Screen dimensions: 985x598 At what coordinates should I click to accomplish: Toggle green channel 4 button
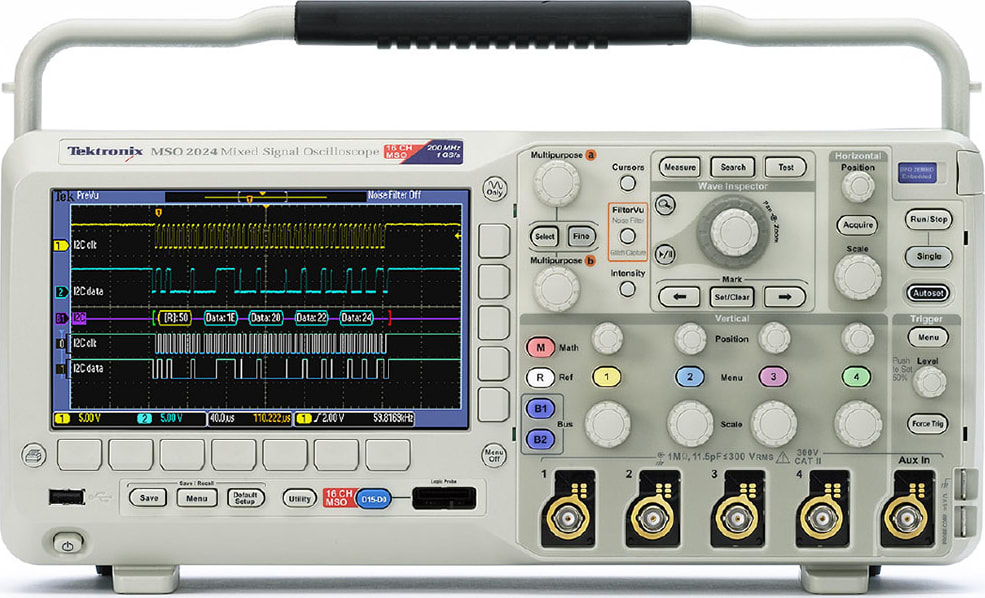(x=856, y=377)
